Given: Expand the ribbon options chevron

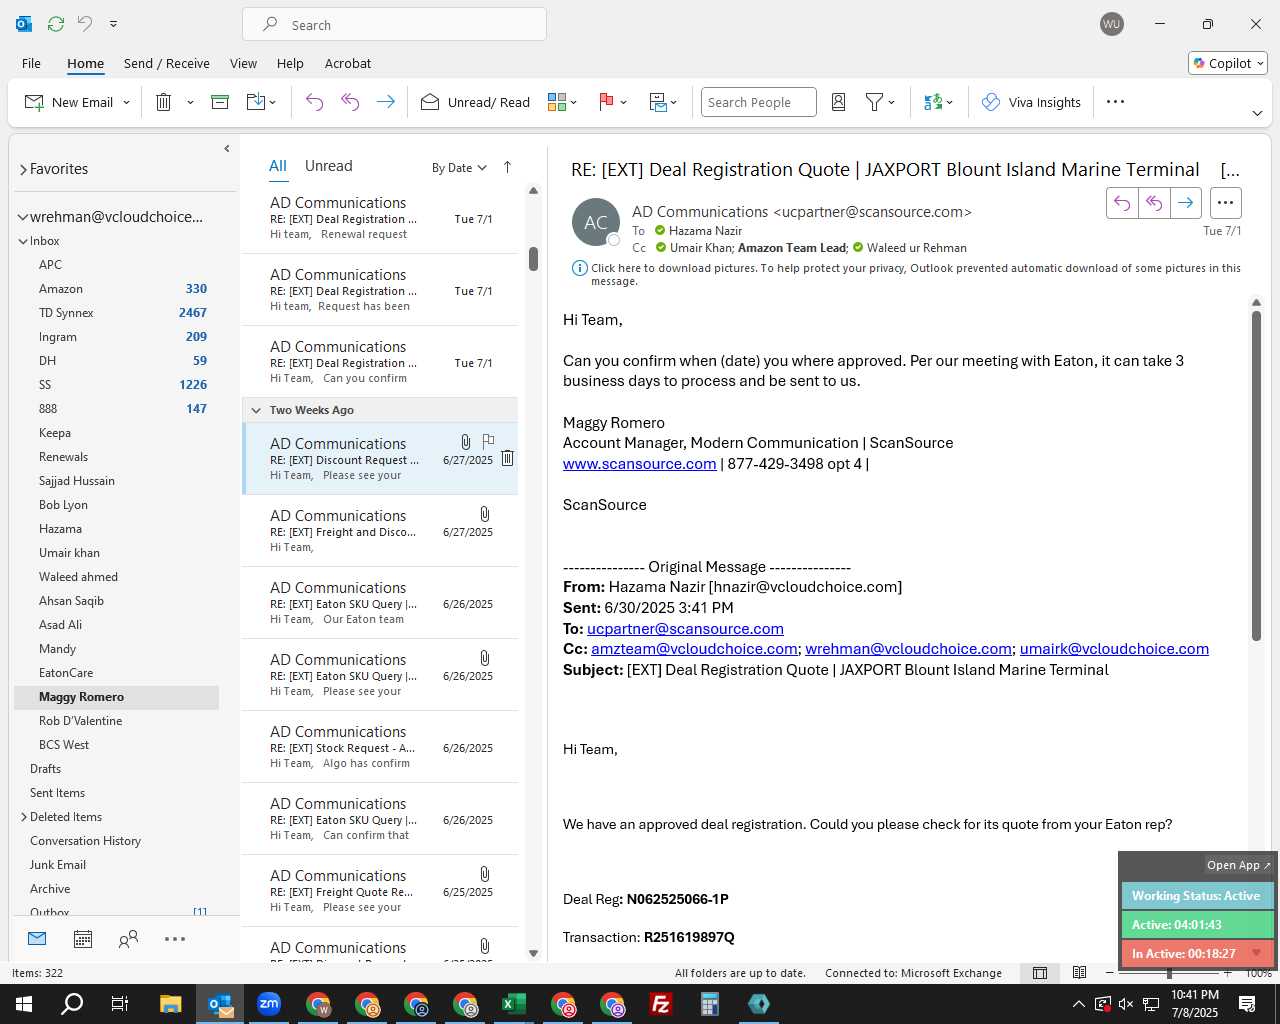Looking at the screenshot, I should [x=1257, y=113].
